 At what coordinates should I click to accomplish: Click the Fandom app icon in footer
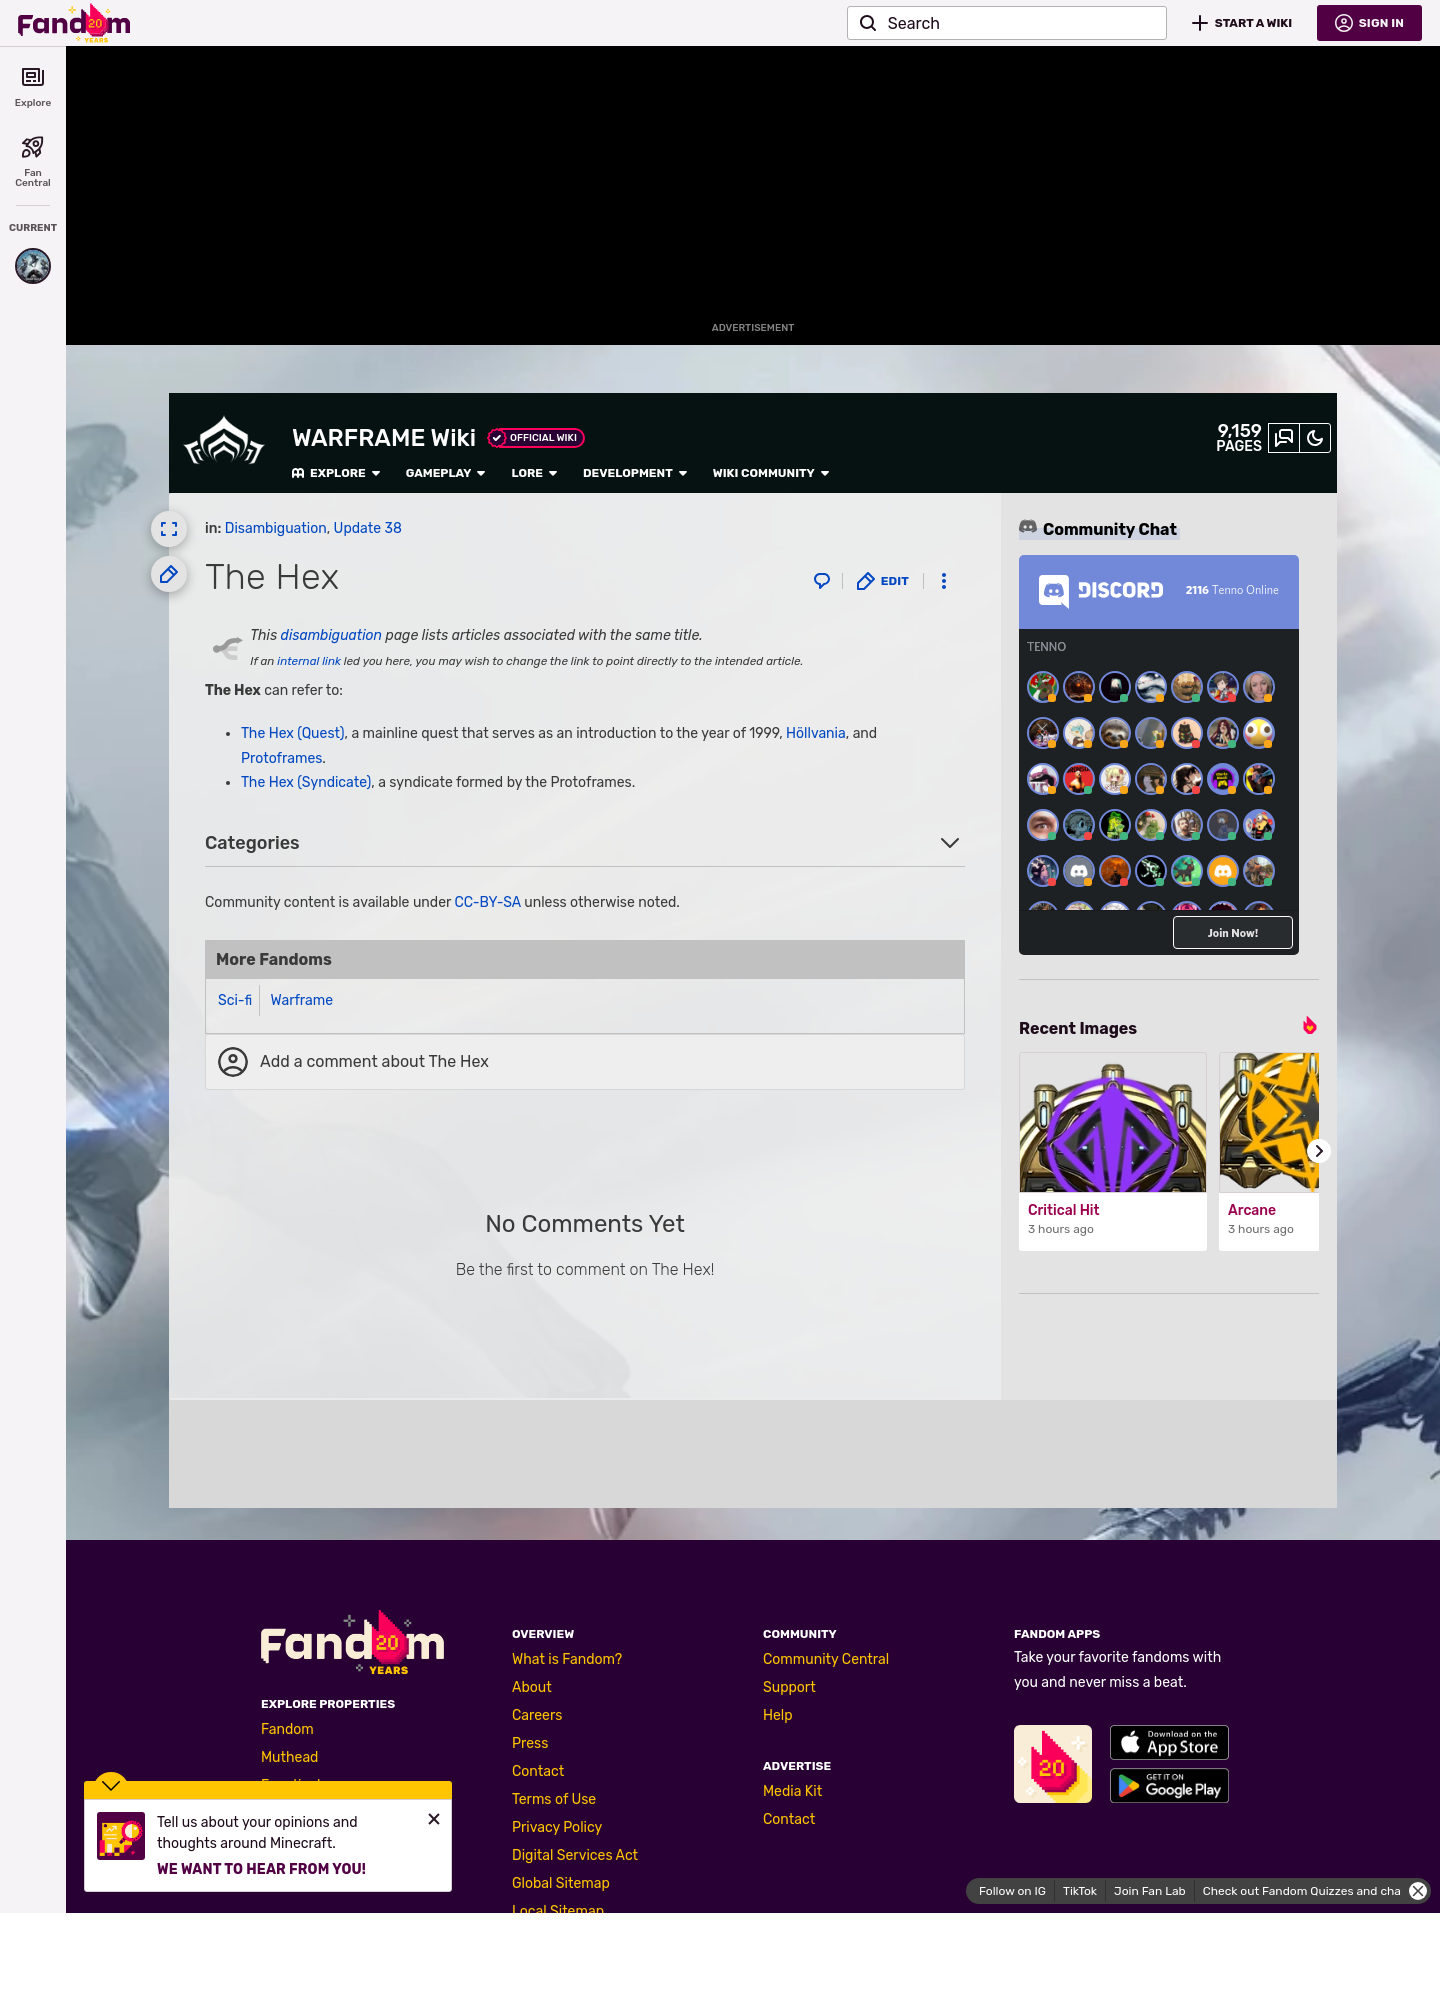coord(1053,1764)
